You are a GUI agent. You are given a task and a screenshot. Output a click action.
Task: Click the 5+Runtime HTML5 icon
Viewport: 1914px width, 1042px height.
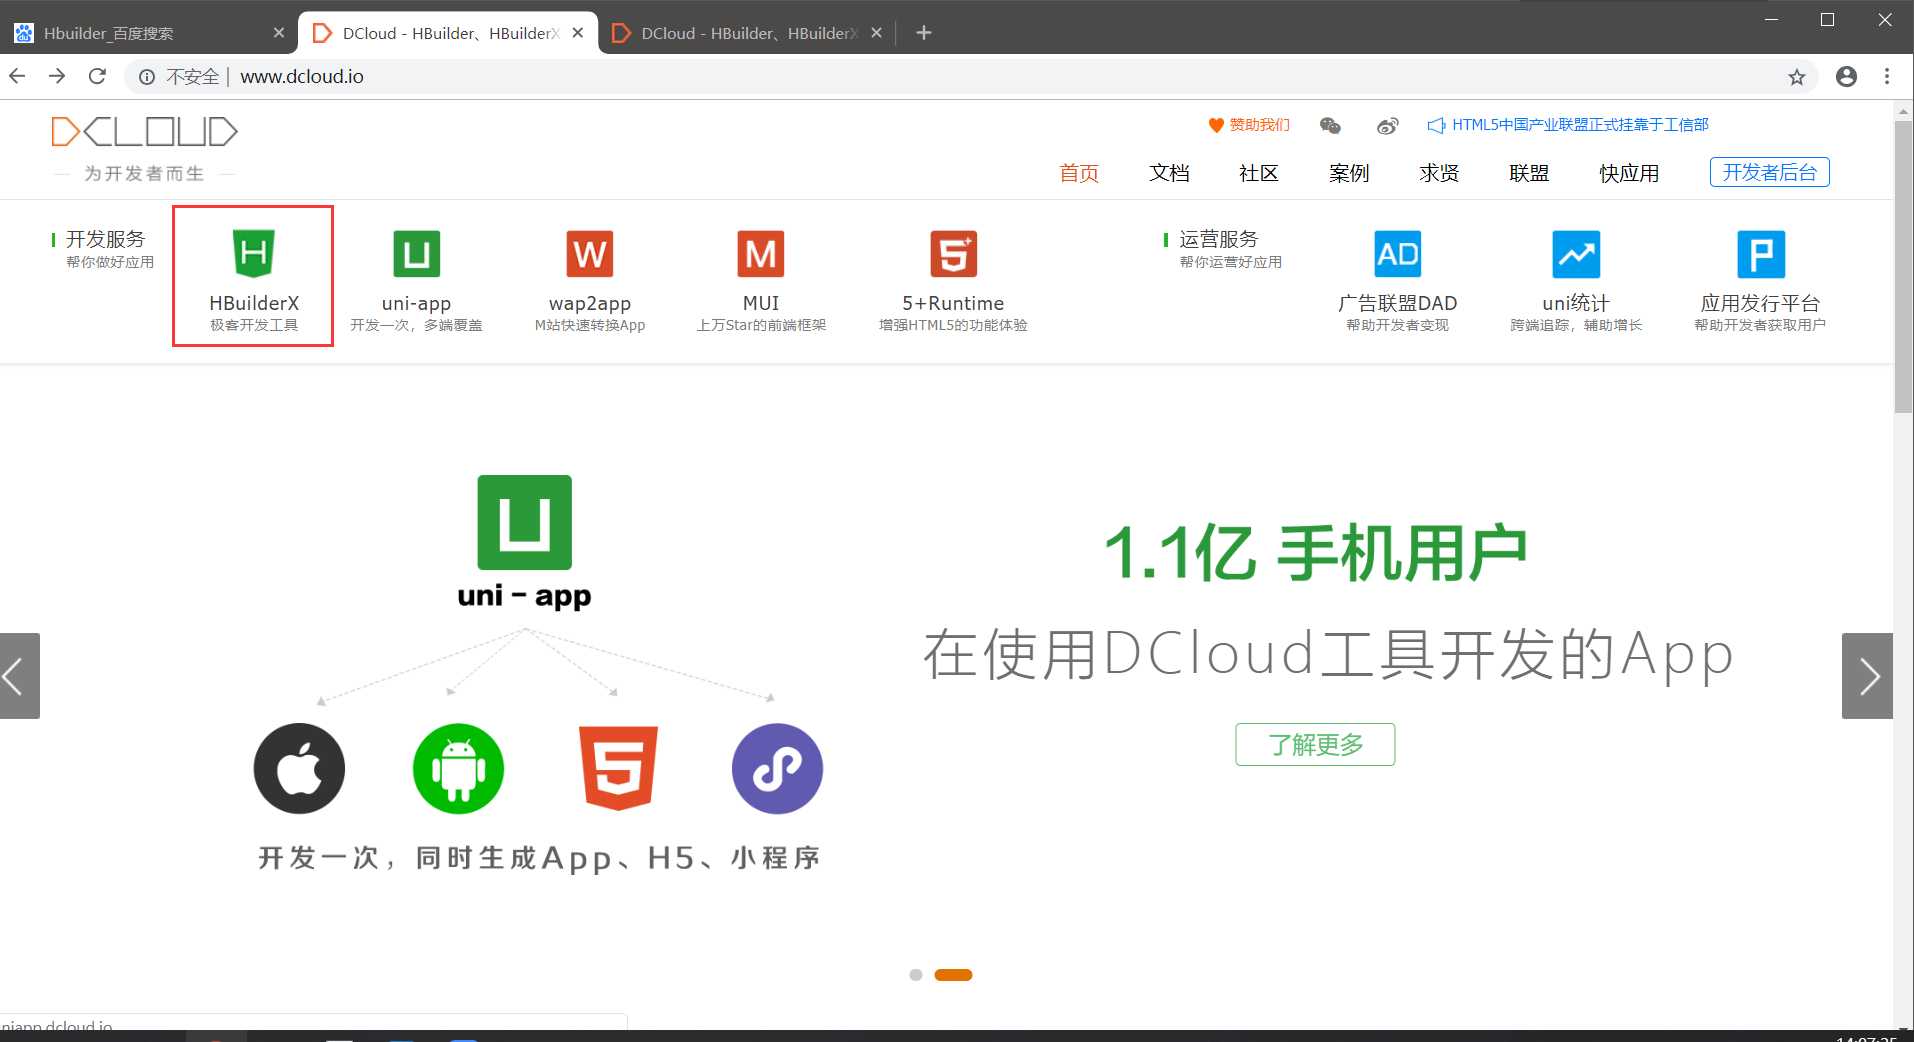(x=953, y=254)
